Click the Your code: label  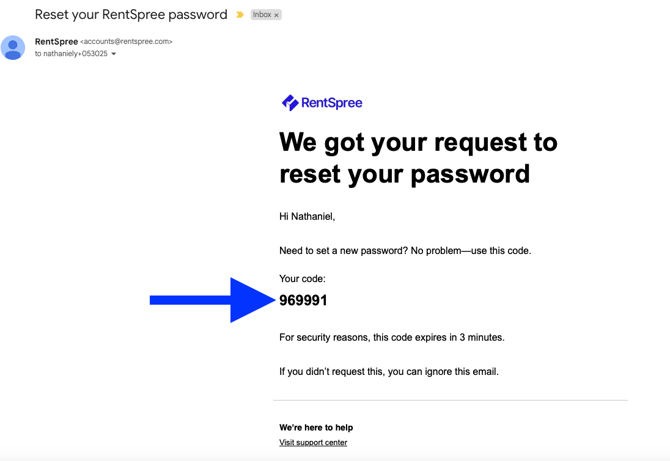(302, 279)
